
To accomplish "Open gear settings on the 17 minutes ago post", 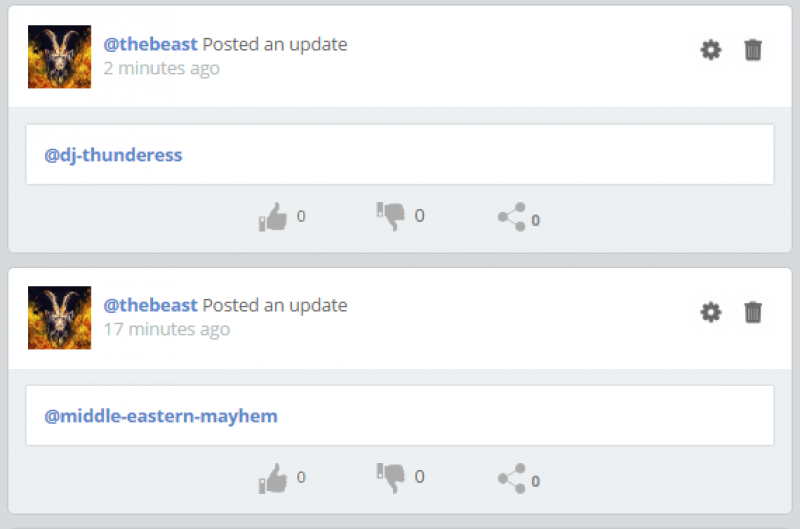I will point(711,312).
